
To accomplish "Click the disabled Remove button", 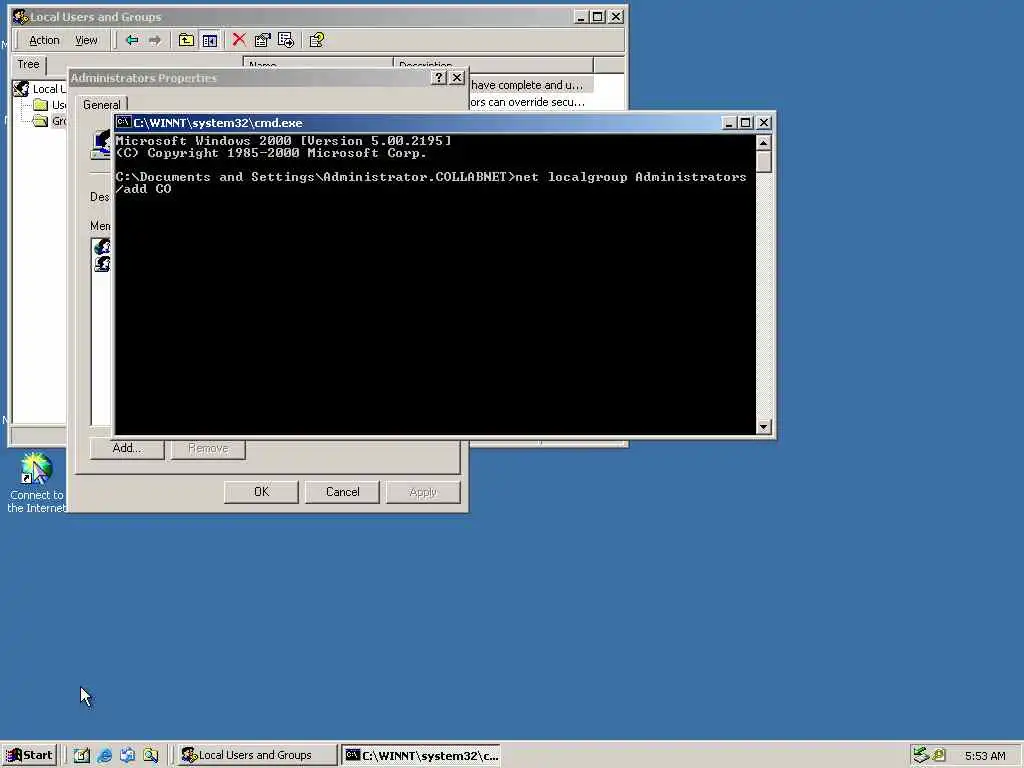I will point(208,448).
